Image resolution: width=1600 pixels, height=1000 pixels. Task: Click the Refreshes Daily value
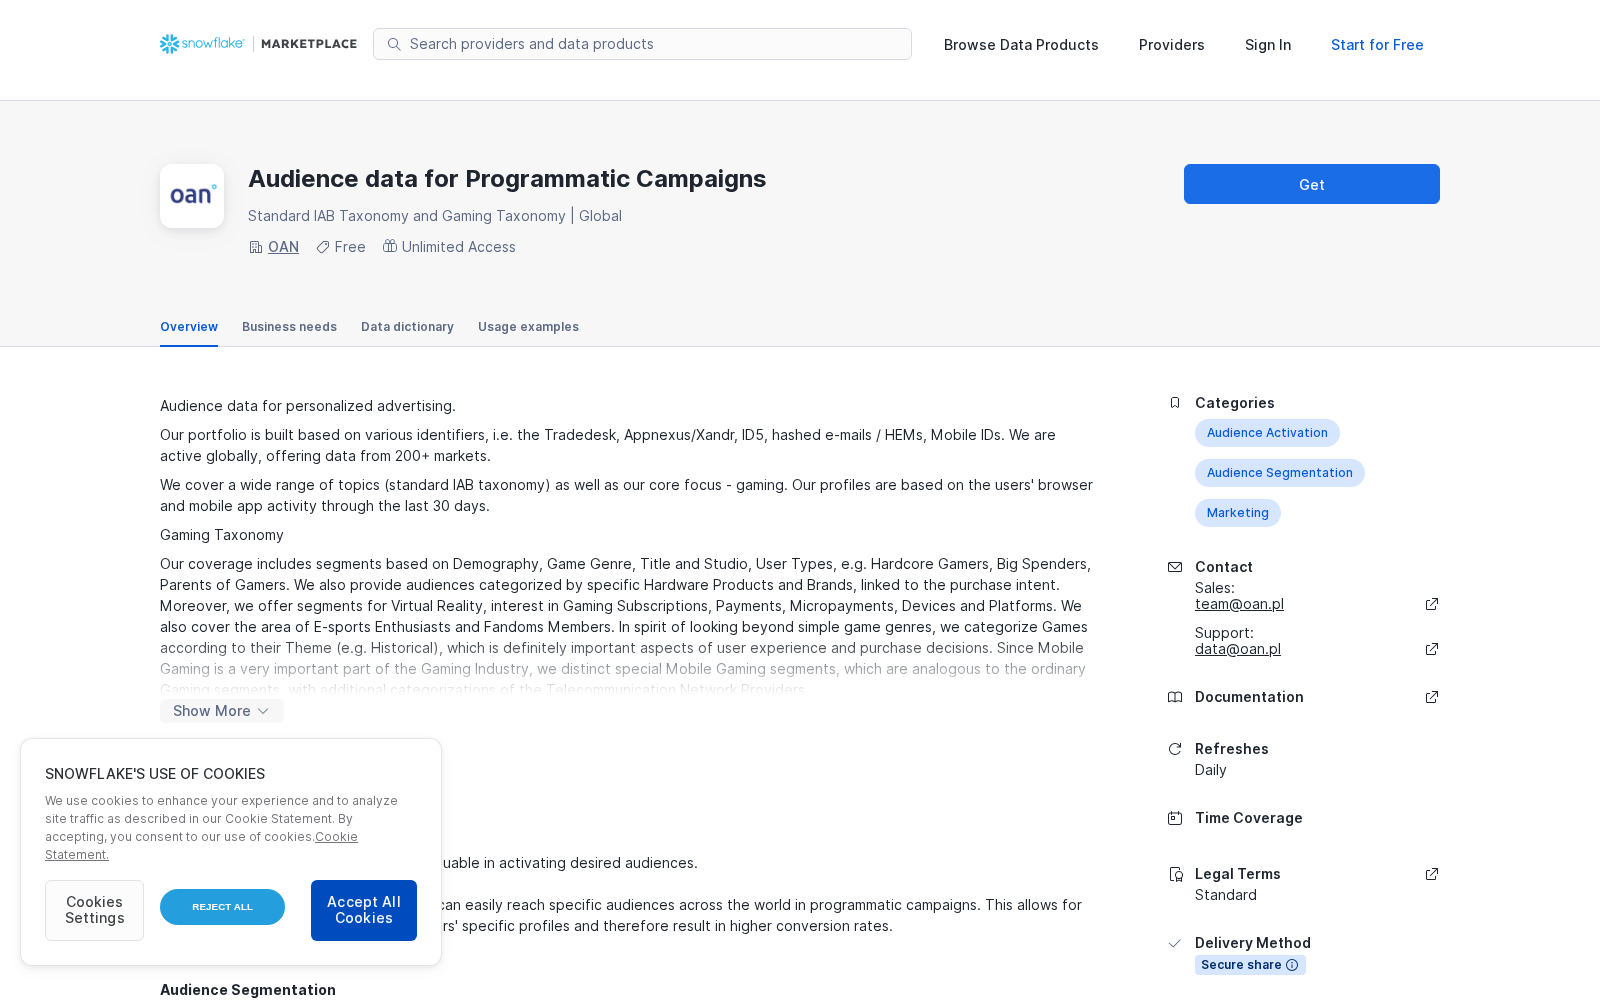click(1211, 770)
